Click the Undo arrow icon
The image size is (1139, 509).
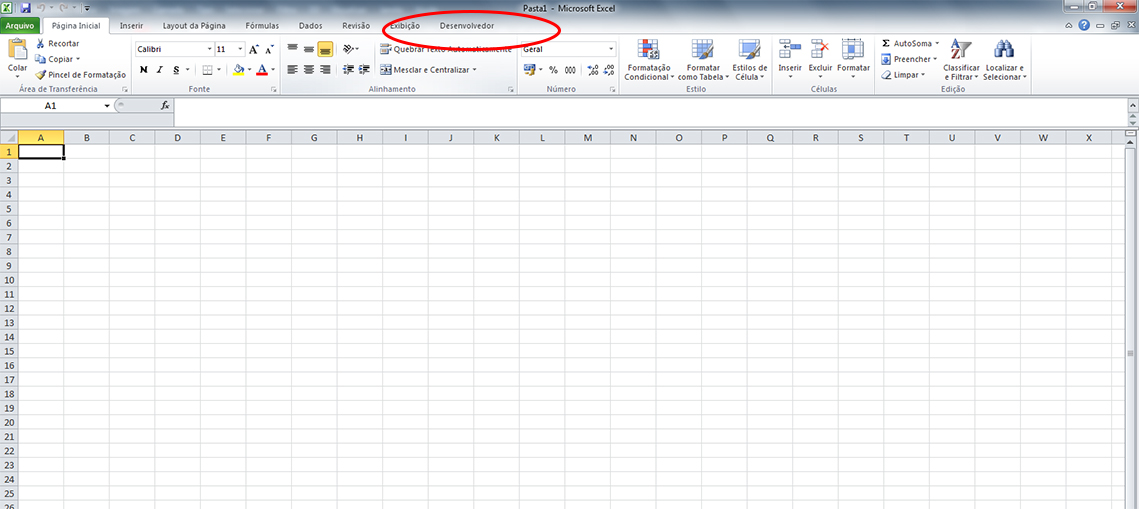click(41, 8)
